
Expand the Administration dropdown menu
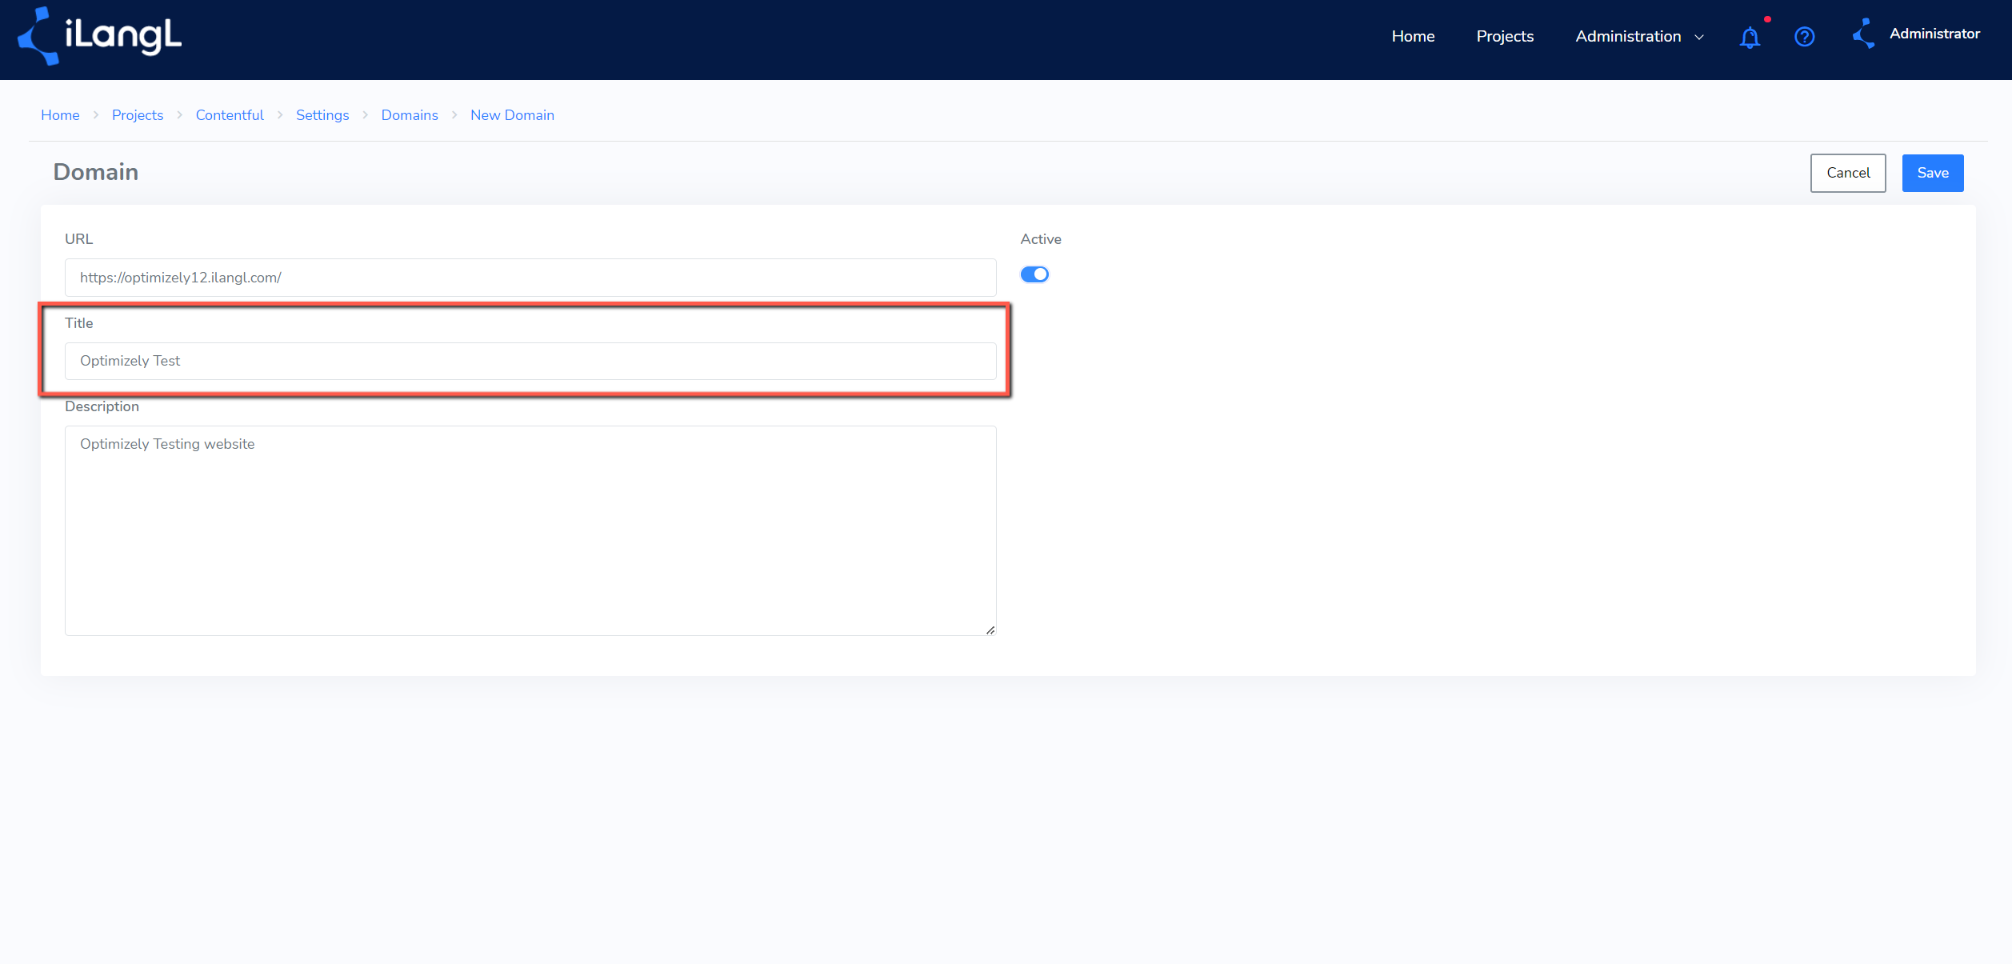pos(1639,36)
